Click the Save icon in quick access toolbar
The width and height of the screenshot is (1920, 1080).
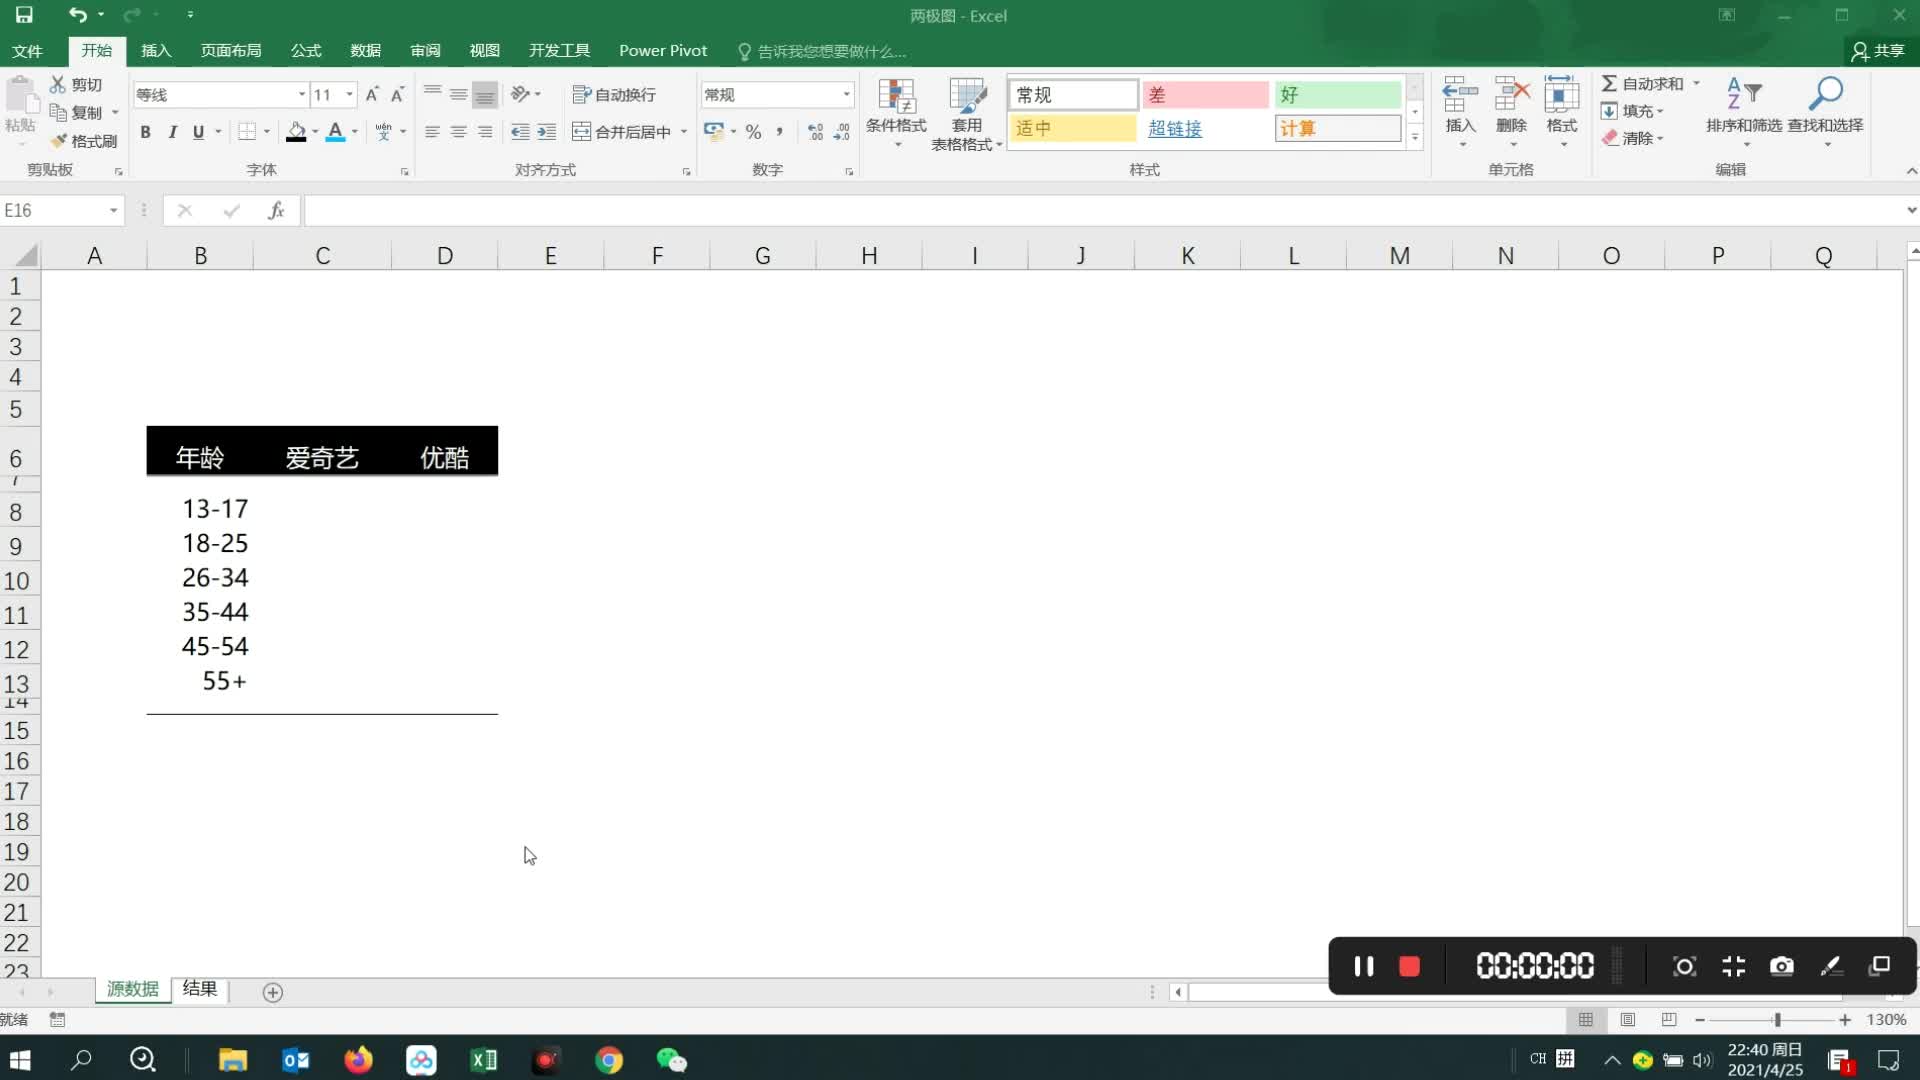[x=24, y=15]
